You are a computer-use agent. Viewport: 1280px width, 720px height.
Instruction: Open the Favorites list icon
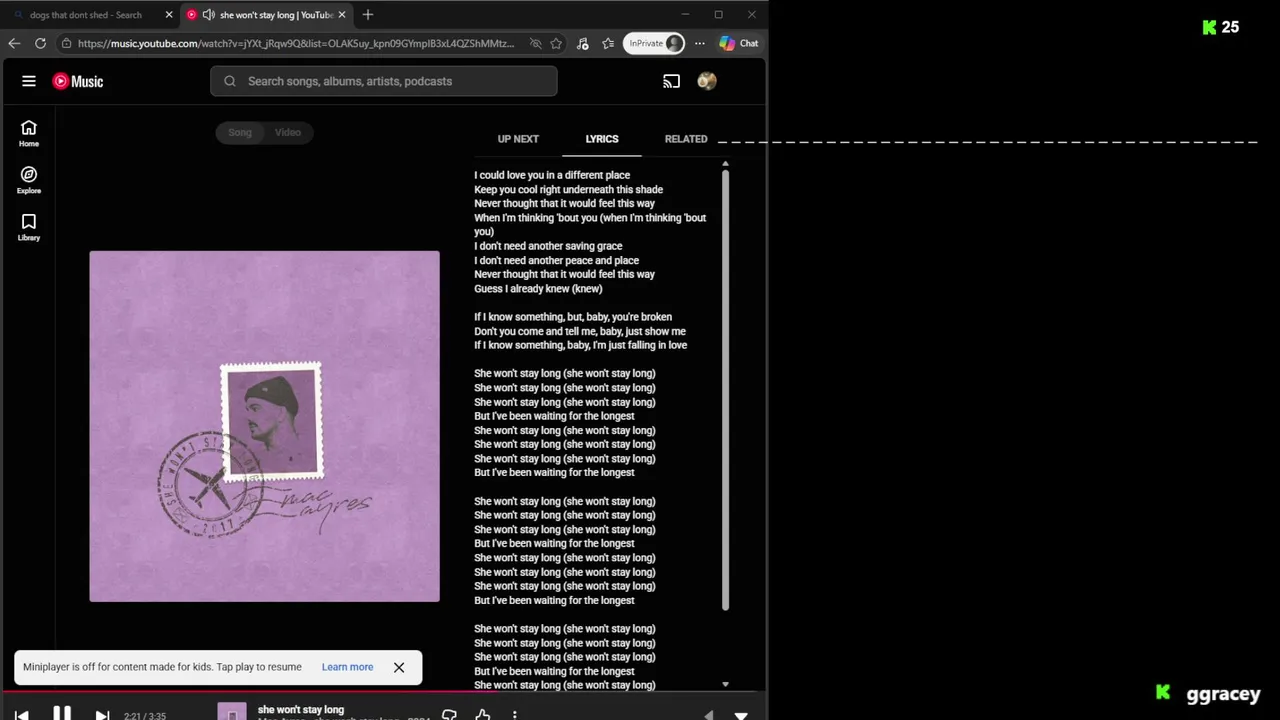(x=607, y=43)
